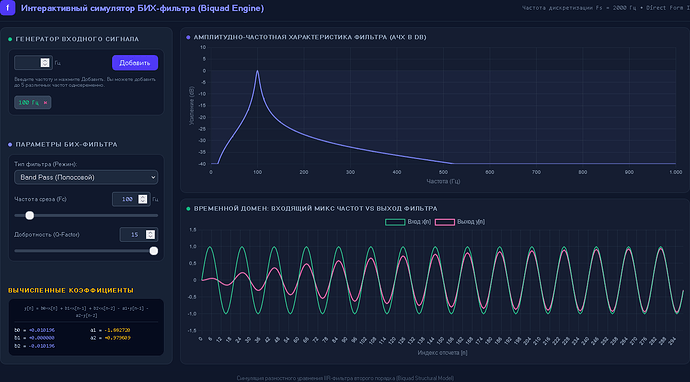Image resolution: width=690 pixels, height=382 pixels.
Task: Click the b0 coefficient value
Action: [42, 330]
